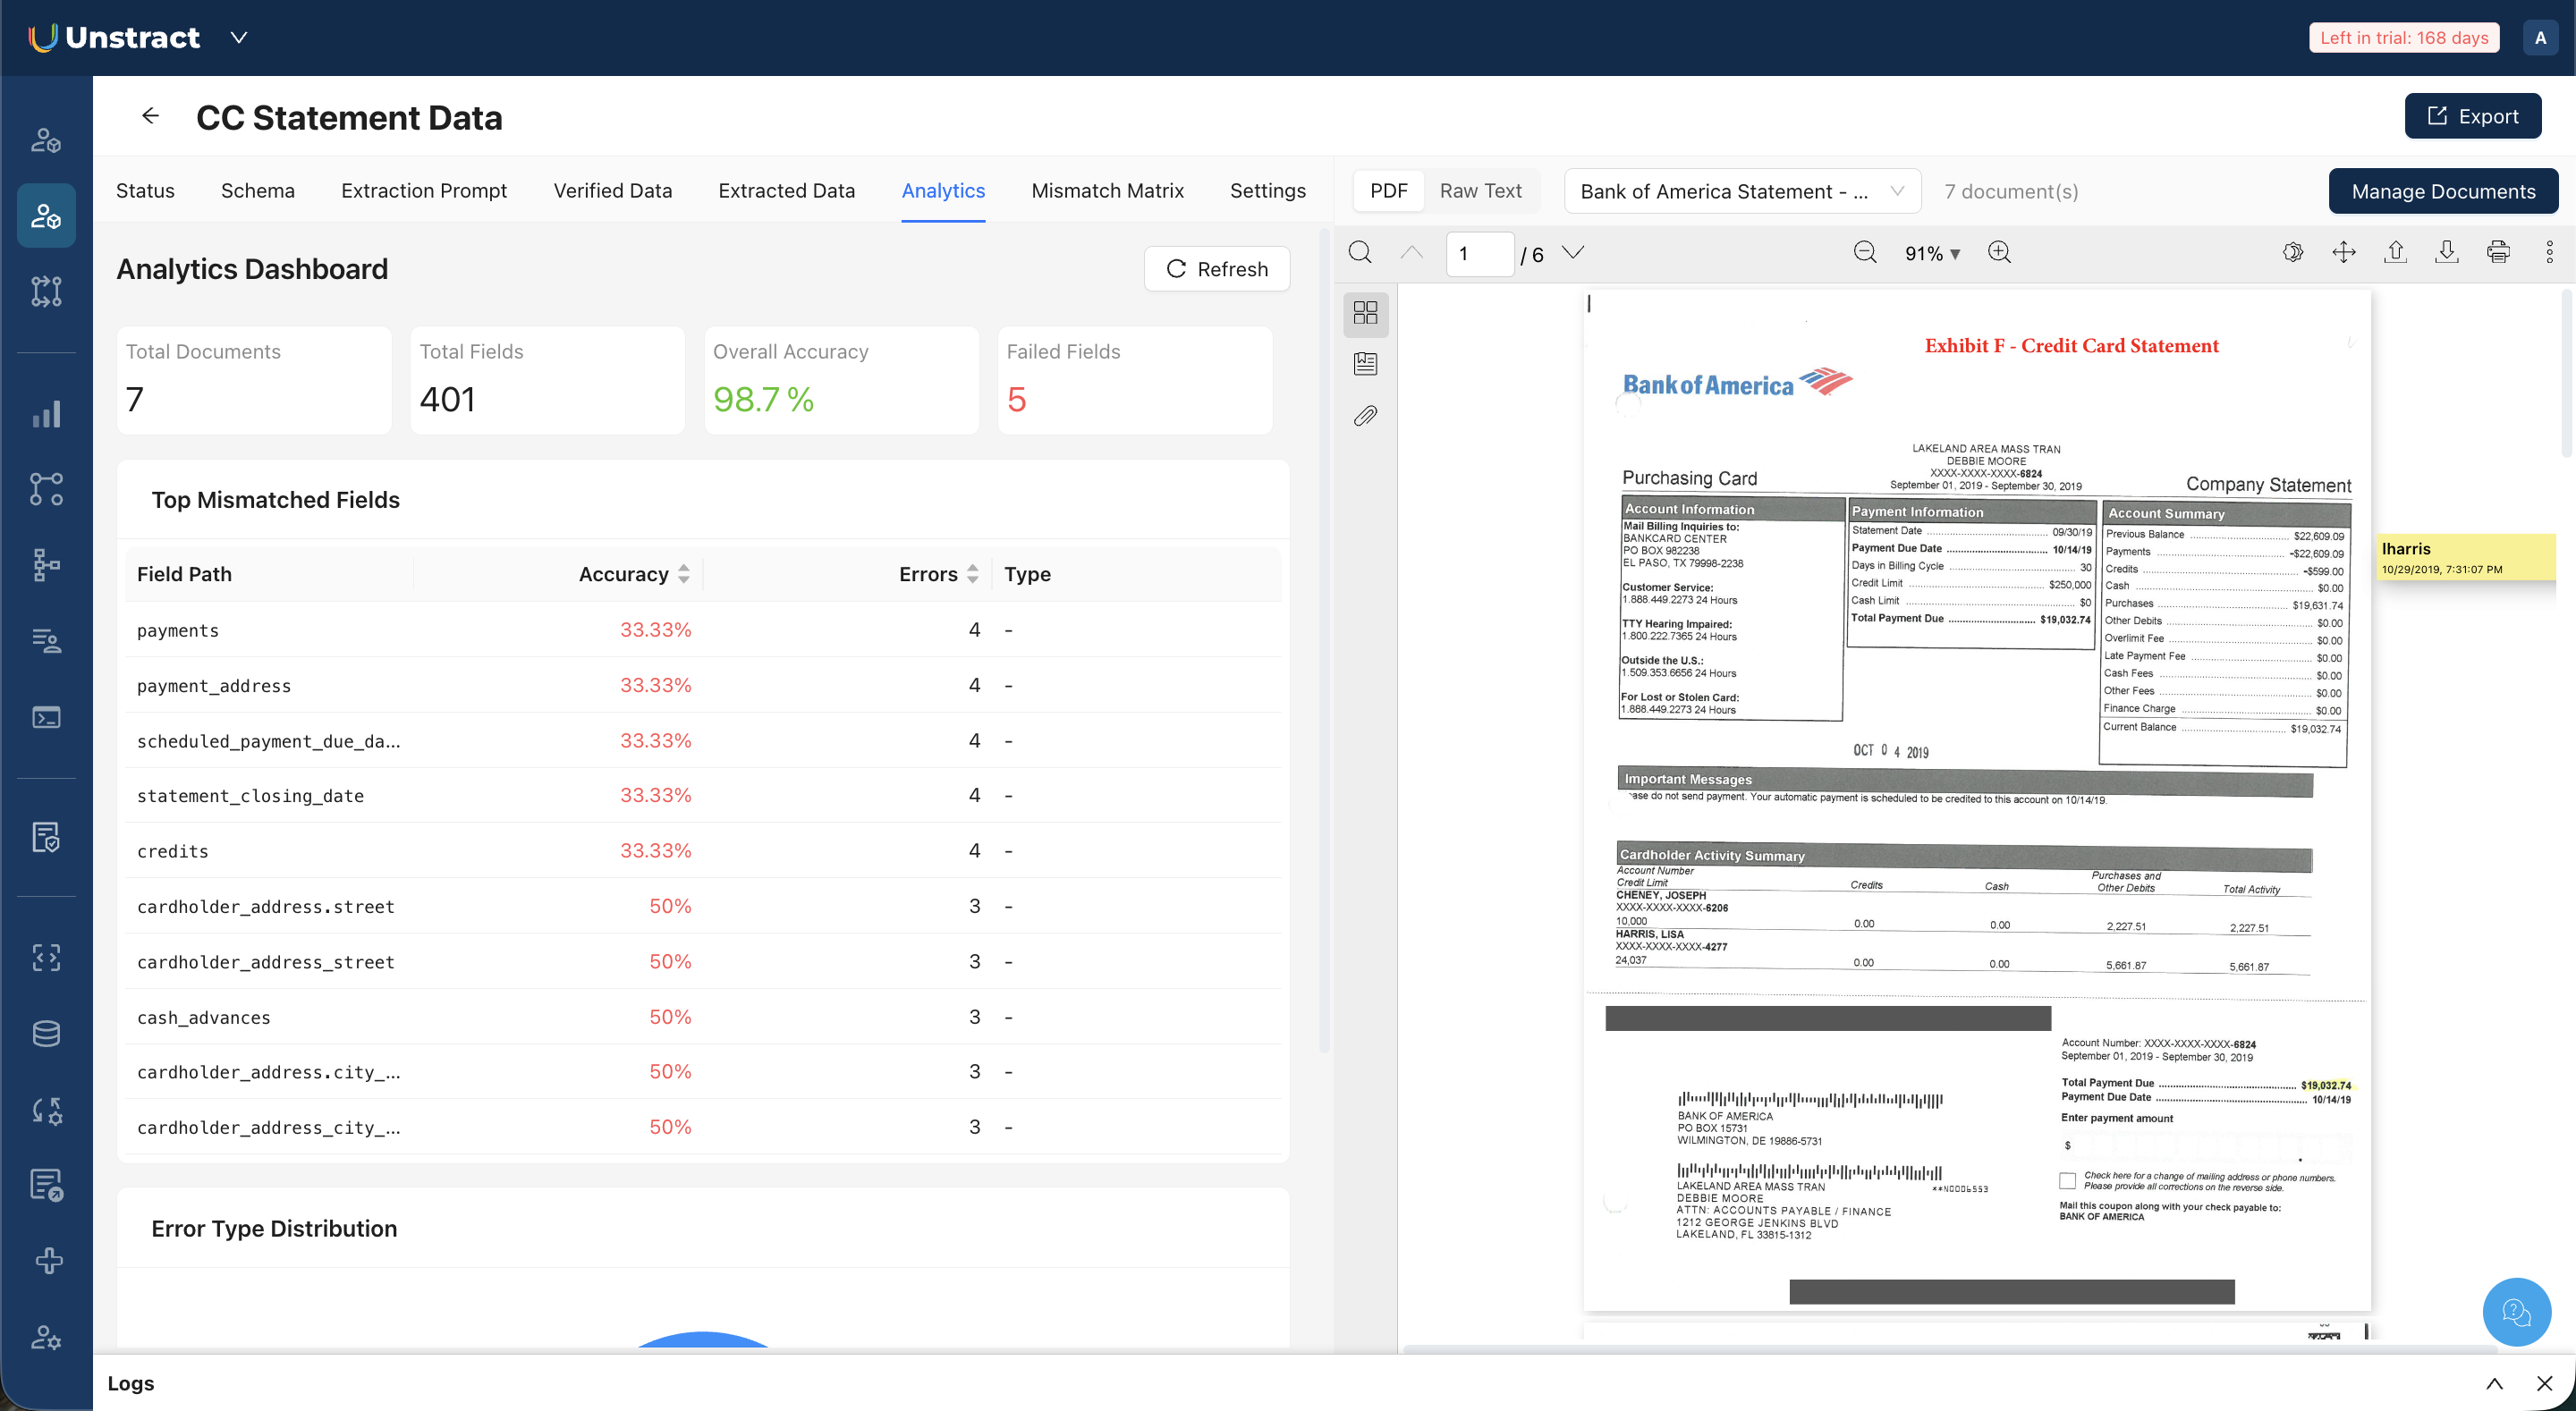Zoom out the PDF viewer
The width and height of the screenshot is (2576, 1411).
point(1865,253)
